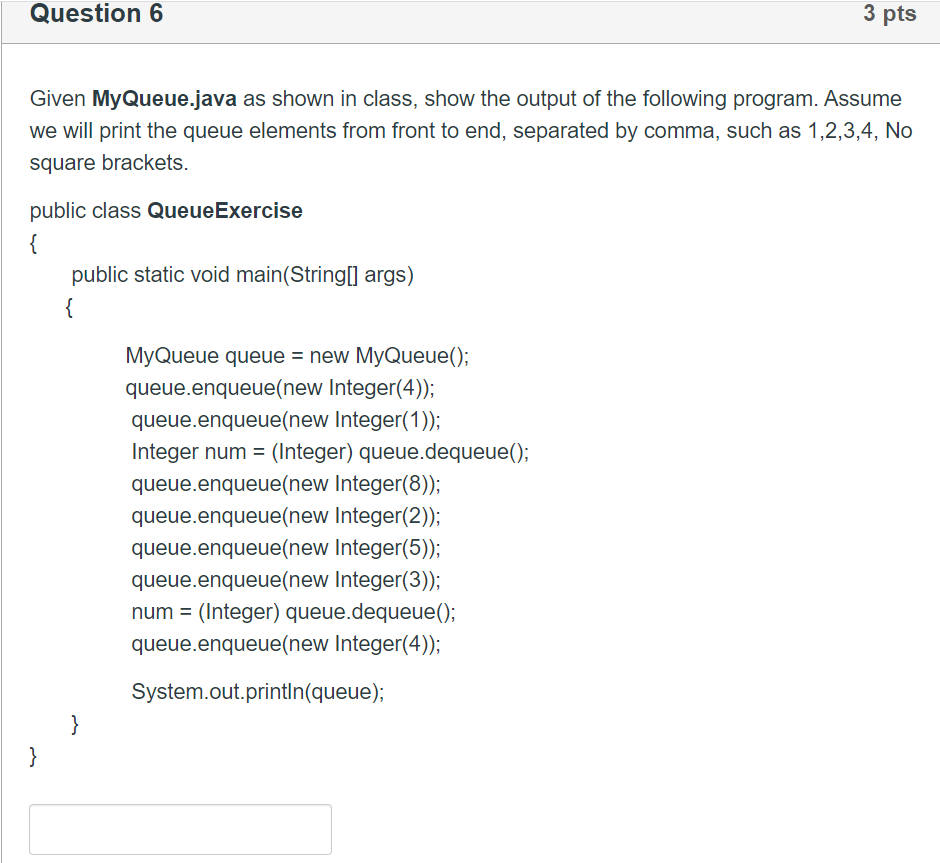Click the Question 6 header
Viewport: 940px width, 863px height.
[96, 14]
